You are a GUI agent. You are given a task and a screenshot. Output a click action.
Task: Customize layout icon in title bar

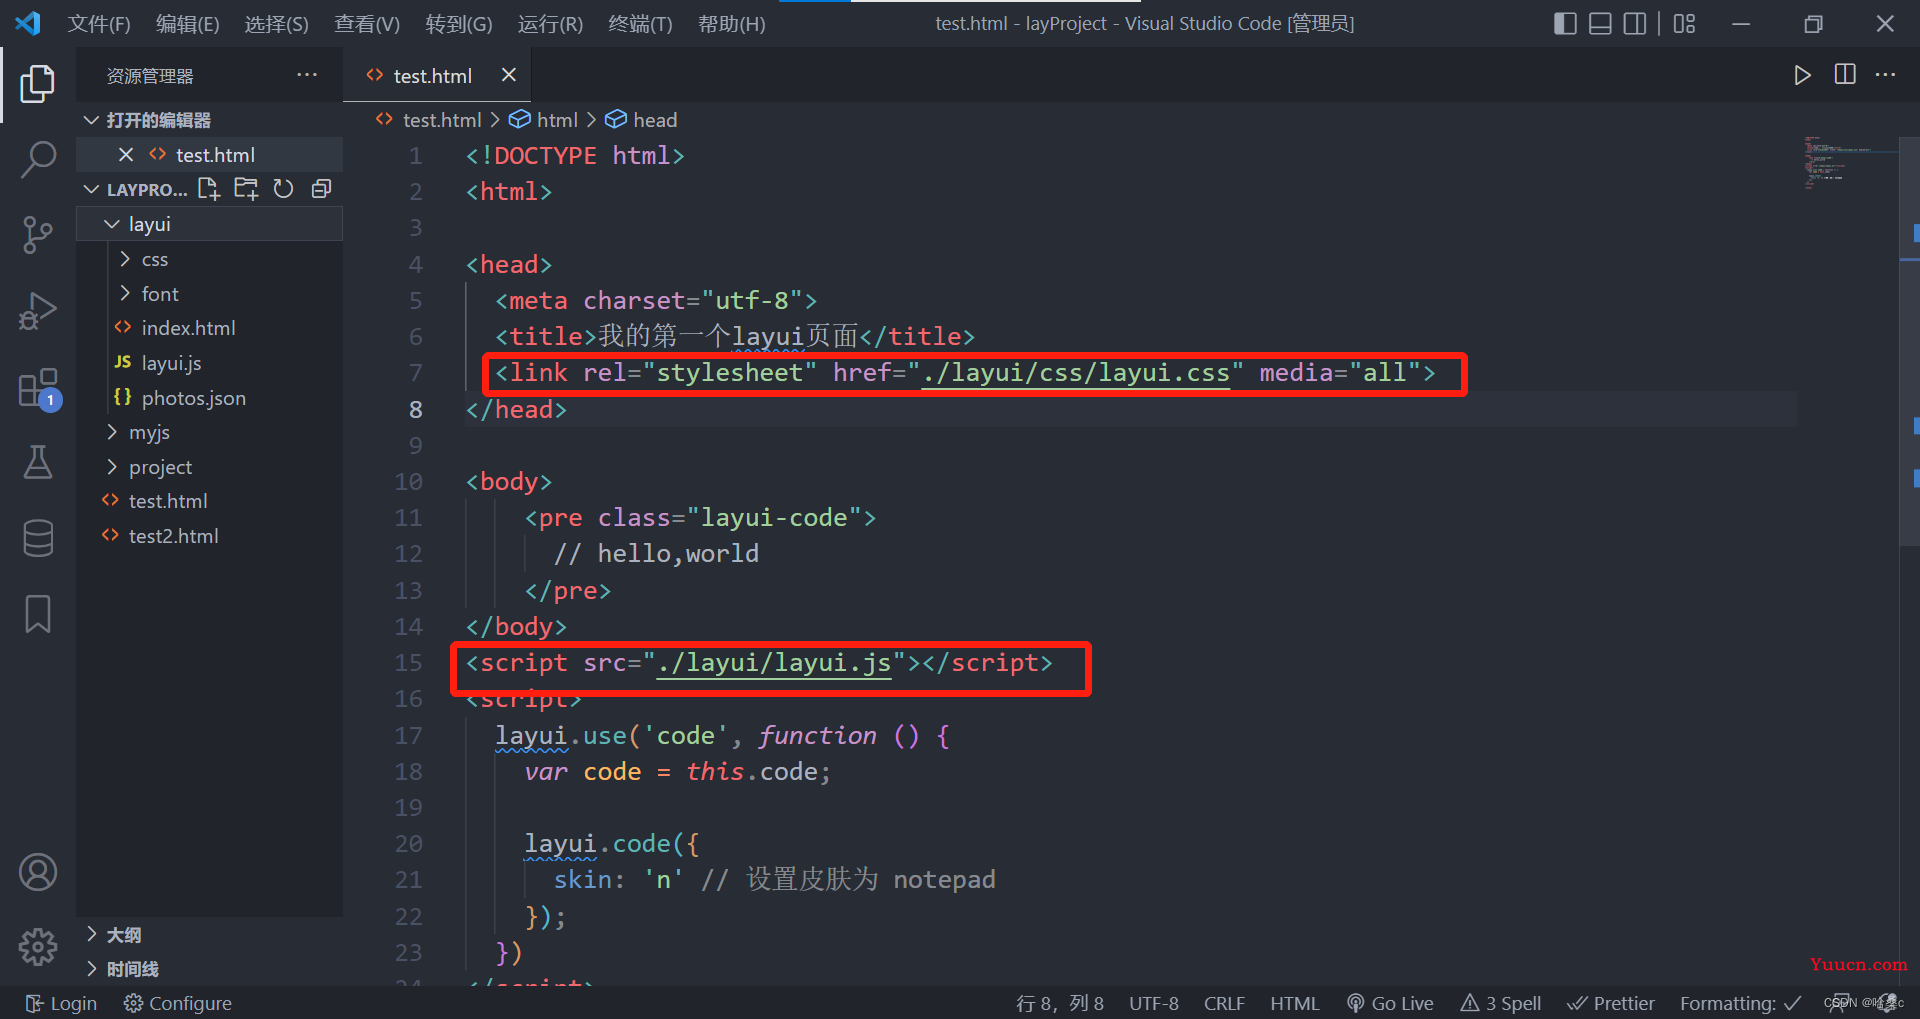pyautogui.click(x=1685, y=23)
